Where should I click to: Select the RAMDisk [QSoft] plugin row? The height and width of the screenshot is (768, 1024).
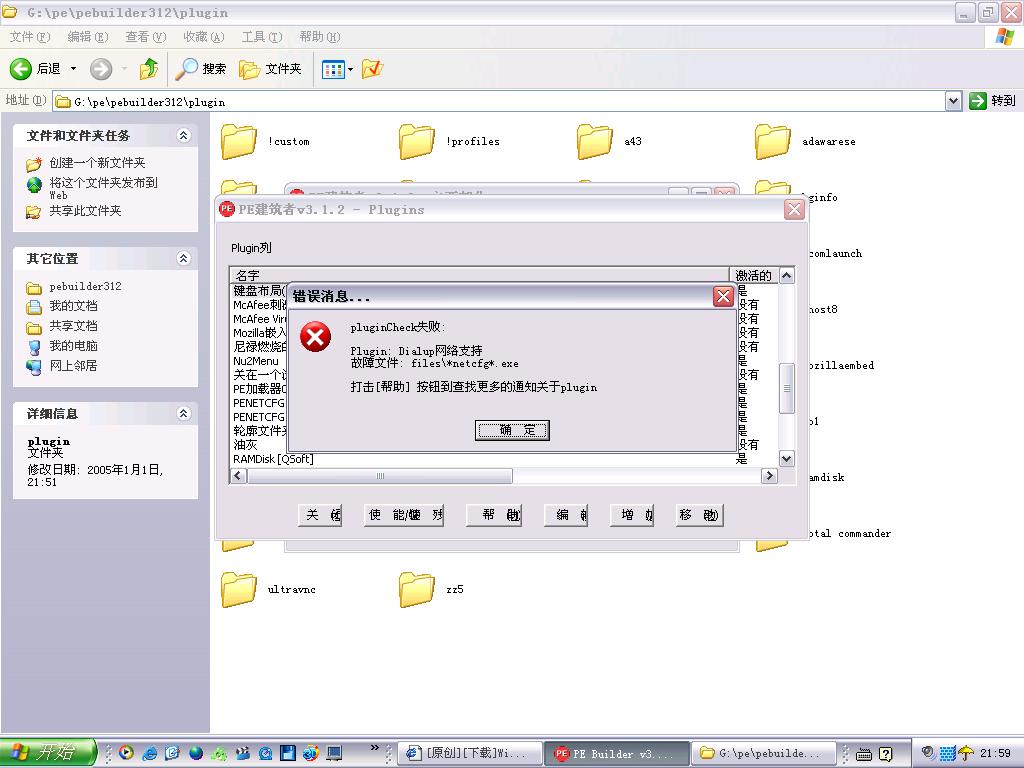[274, 459]
